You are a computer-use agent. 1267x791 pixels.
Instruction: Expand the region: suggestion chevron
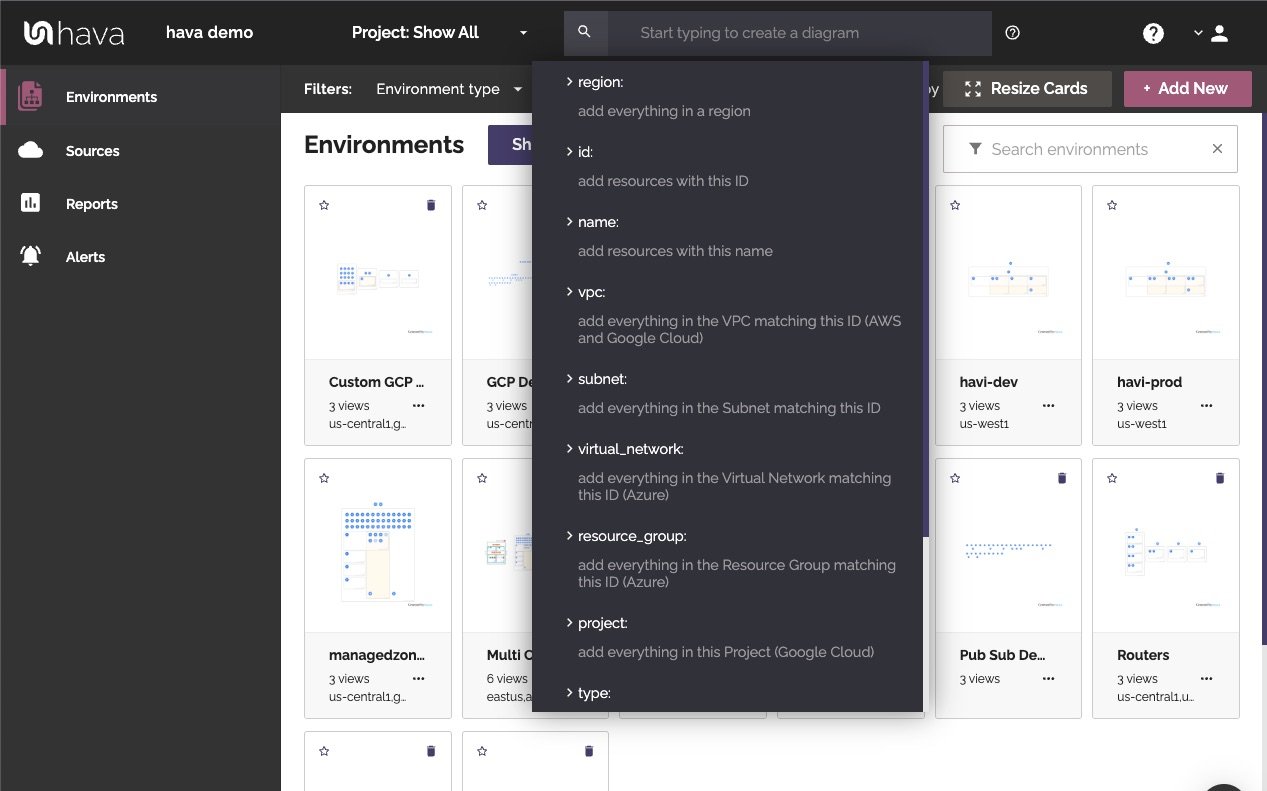pyautogui.click(x=568, y=82)
